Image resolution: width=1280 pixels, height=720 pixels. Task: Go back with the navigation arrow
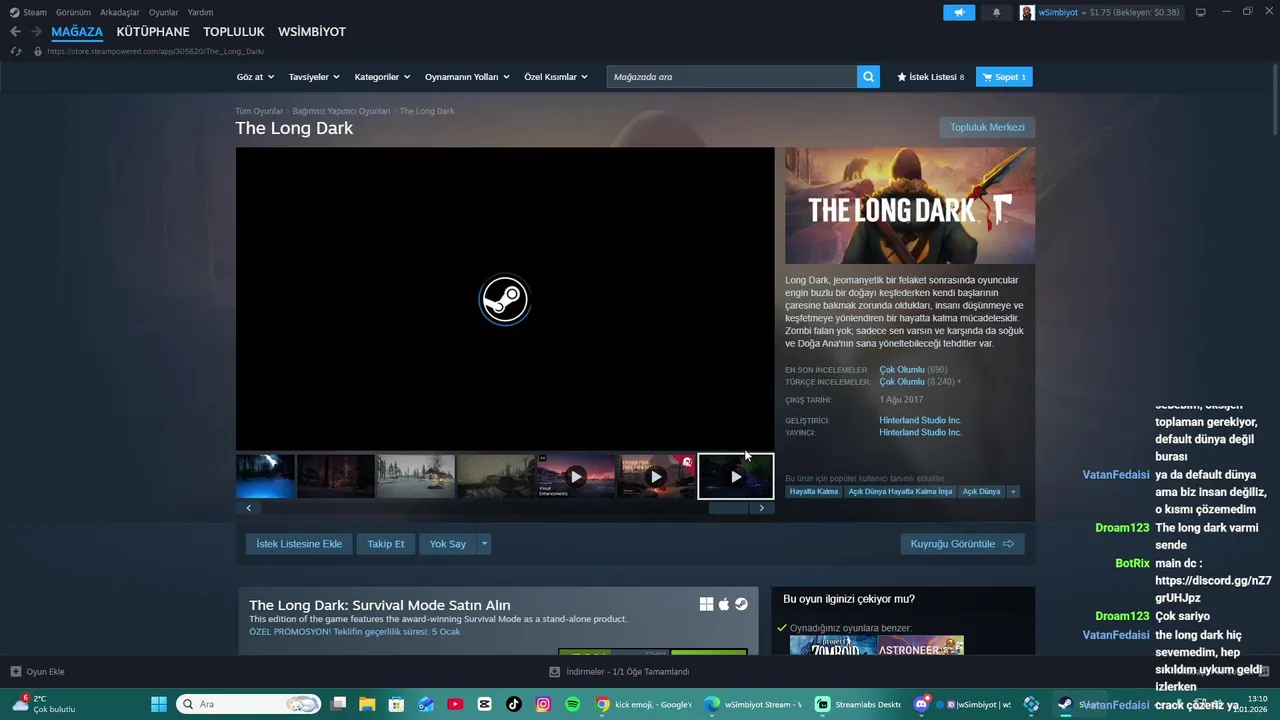tap(15, 32)
